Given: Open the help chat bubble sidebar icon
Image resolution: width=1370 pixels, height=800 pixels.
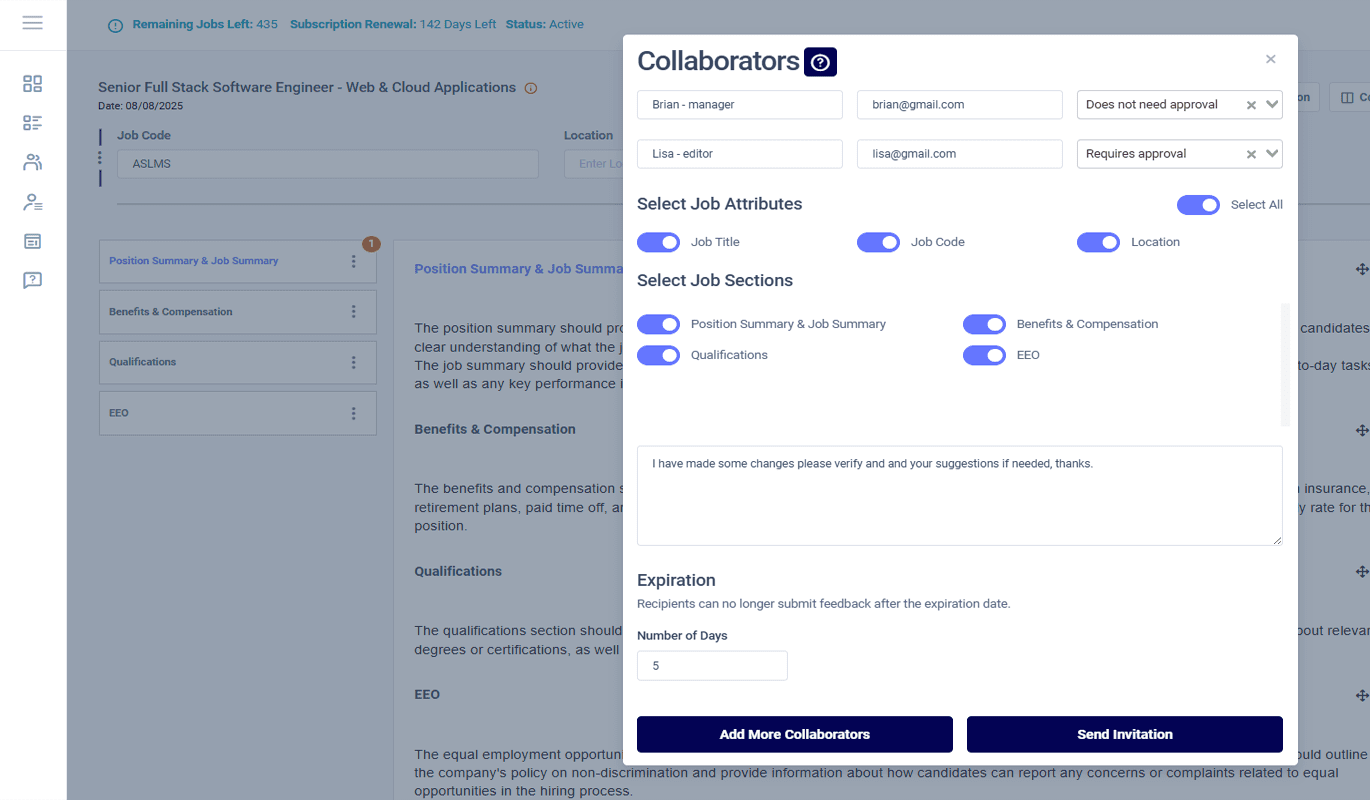Looking at the screenshot, I should [x=32, y=280].
